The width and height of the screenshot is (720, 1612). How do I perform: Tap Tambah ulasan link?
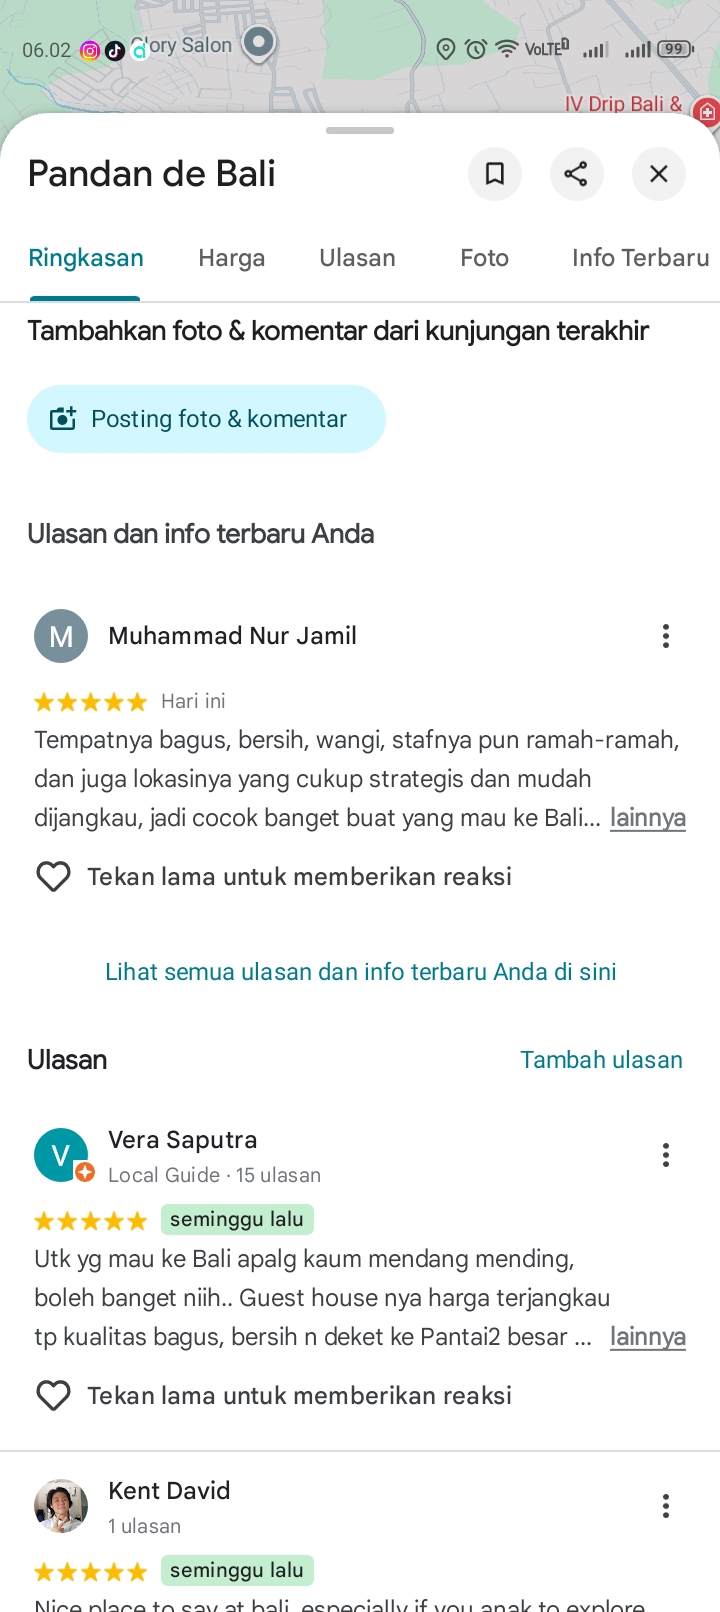[x=601, y=1060]
